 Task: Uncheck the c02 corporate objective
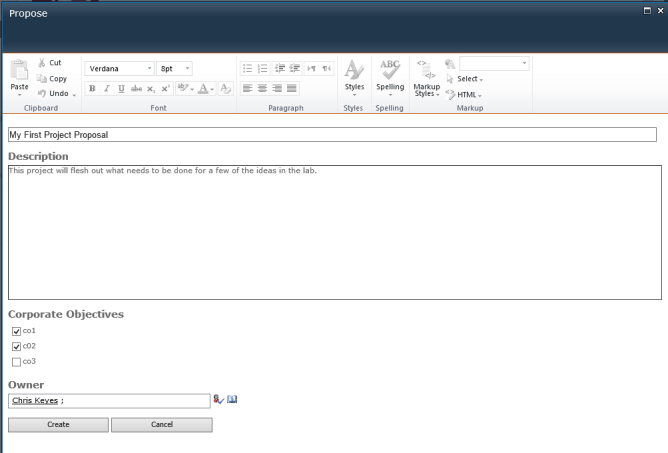[x=16, y=346]
